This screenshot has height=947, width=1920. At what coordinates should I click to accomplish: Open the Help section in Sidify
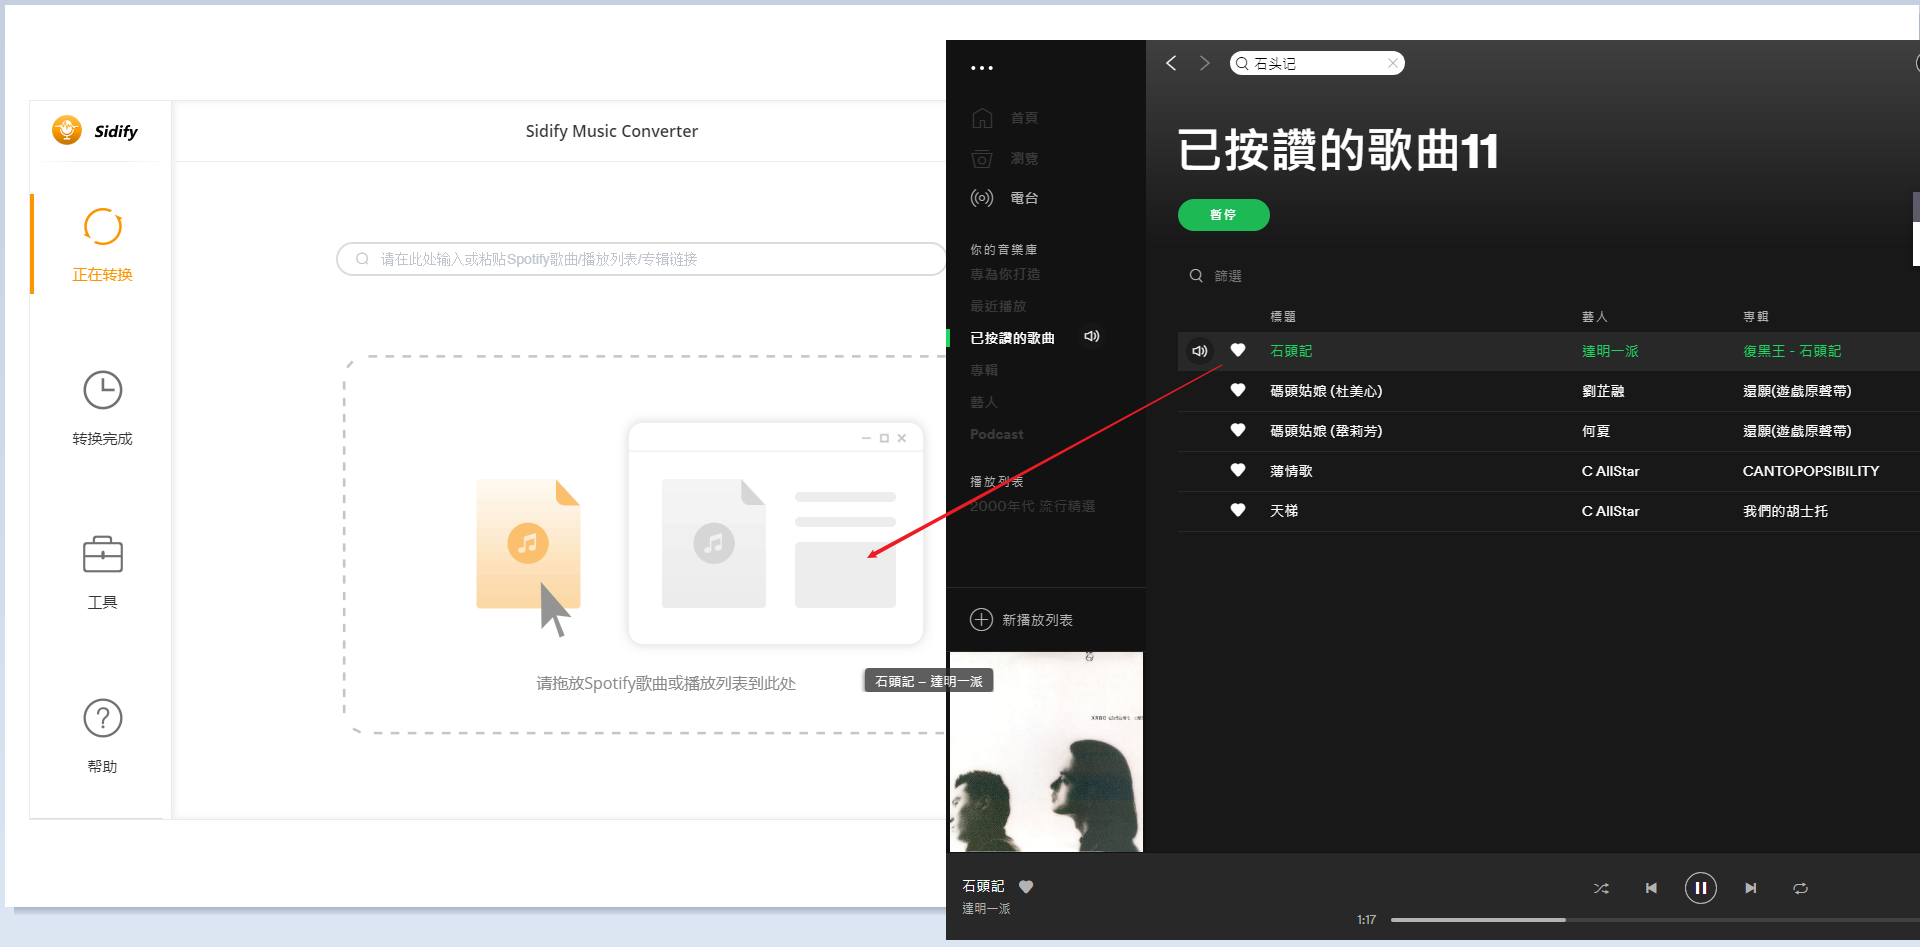click(102, 736)
